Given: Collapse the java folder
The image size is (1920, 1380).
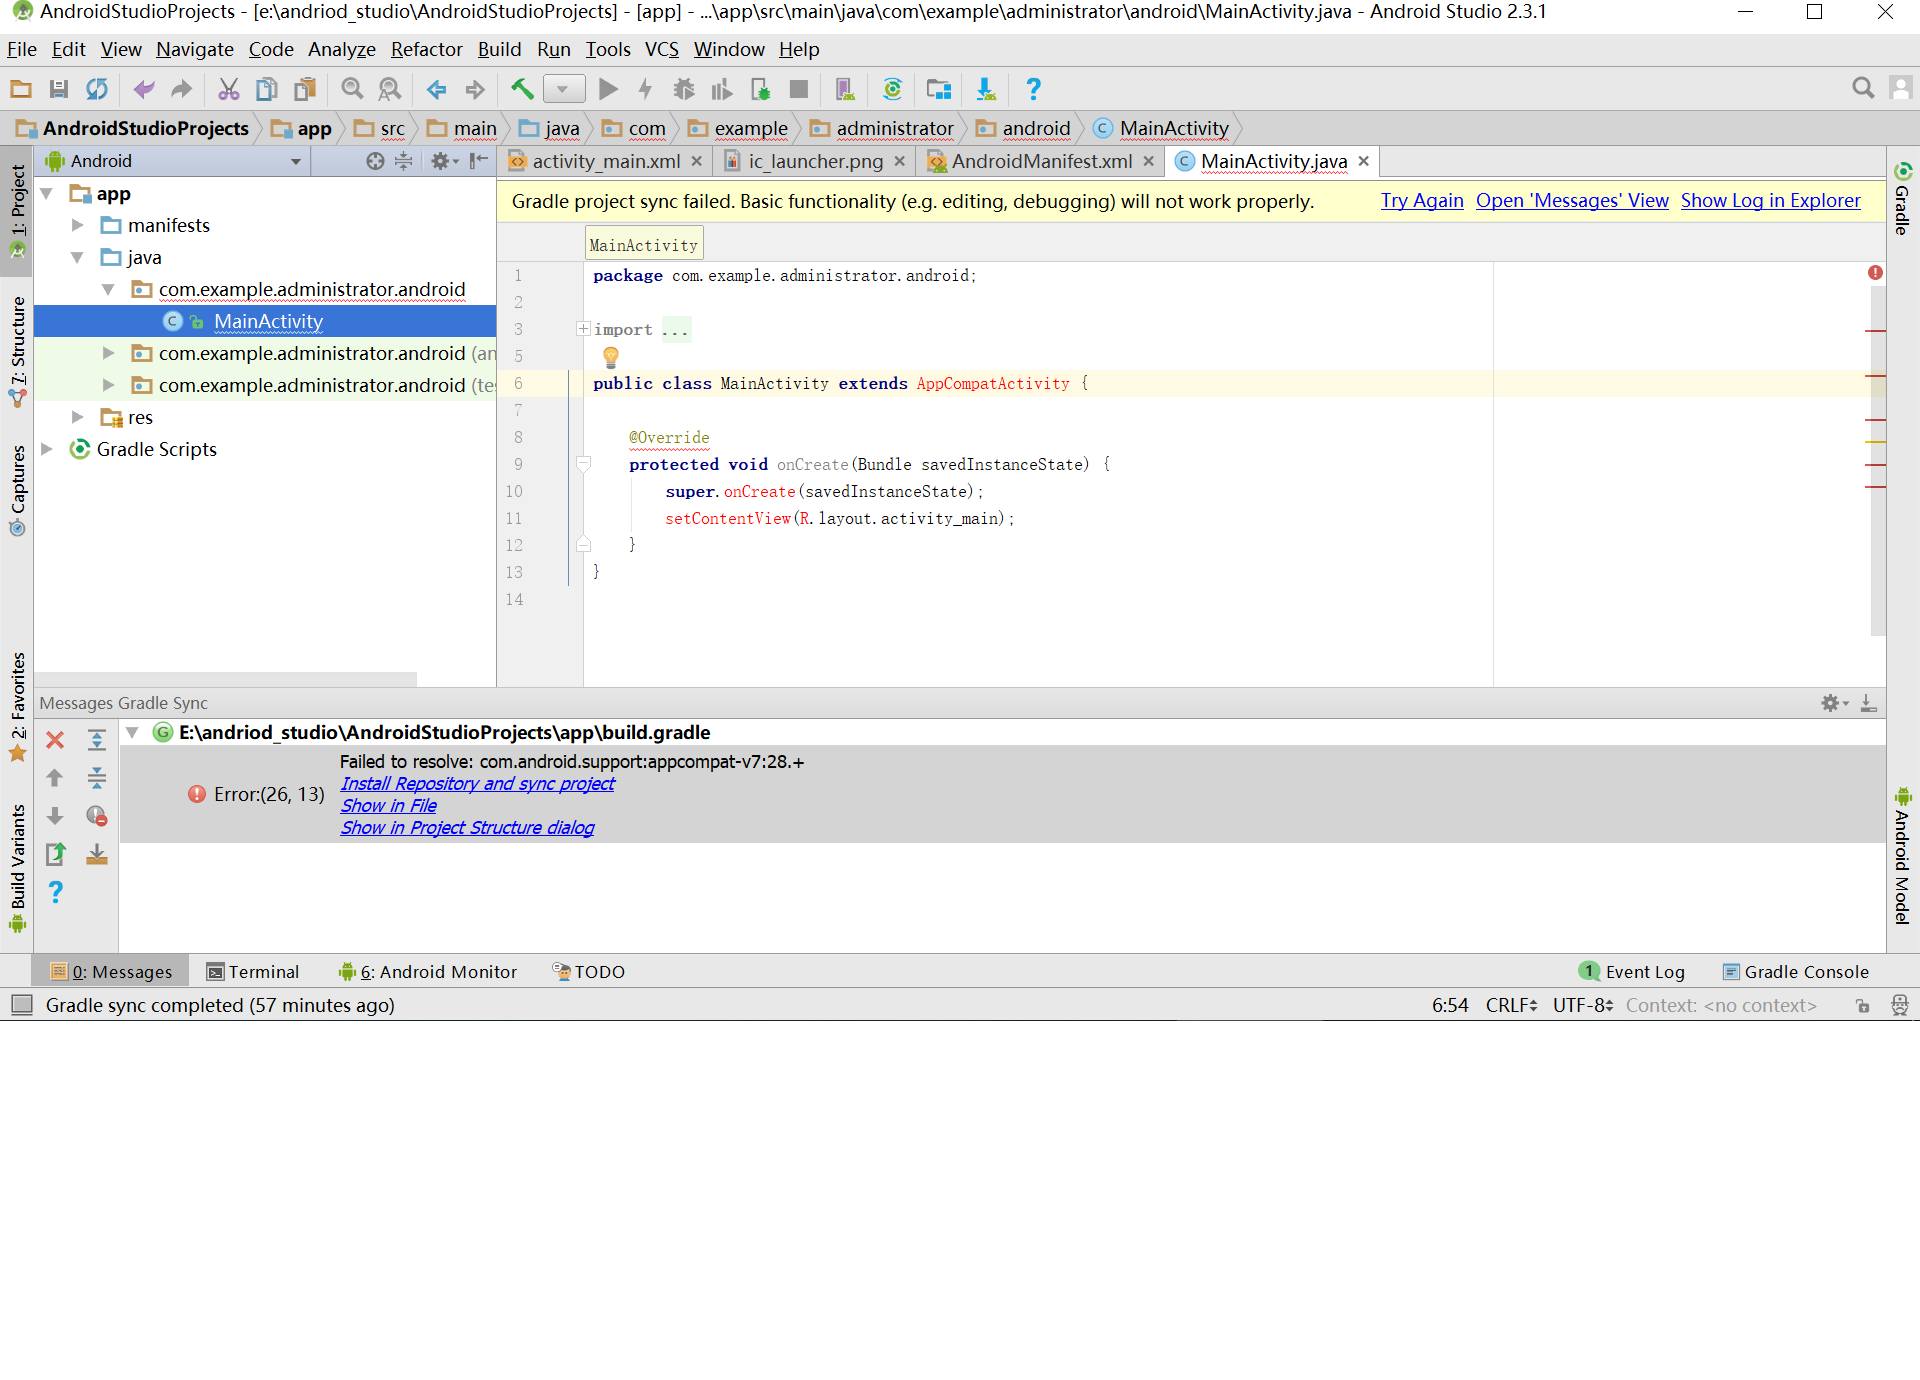Looking at the screenshot, I should (77, 258).
